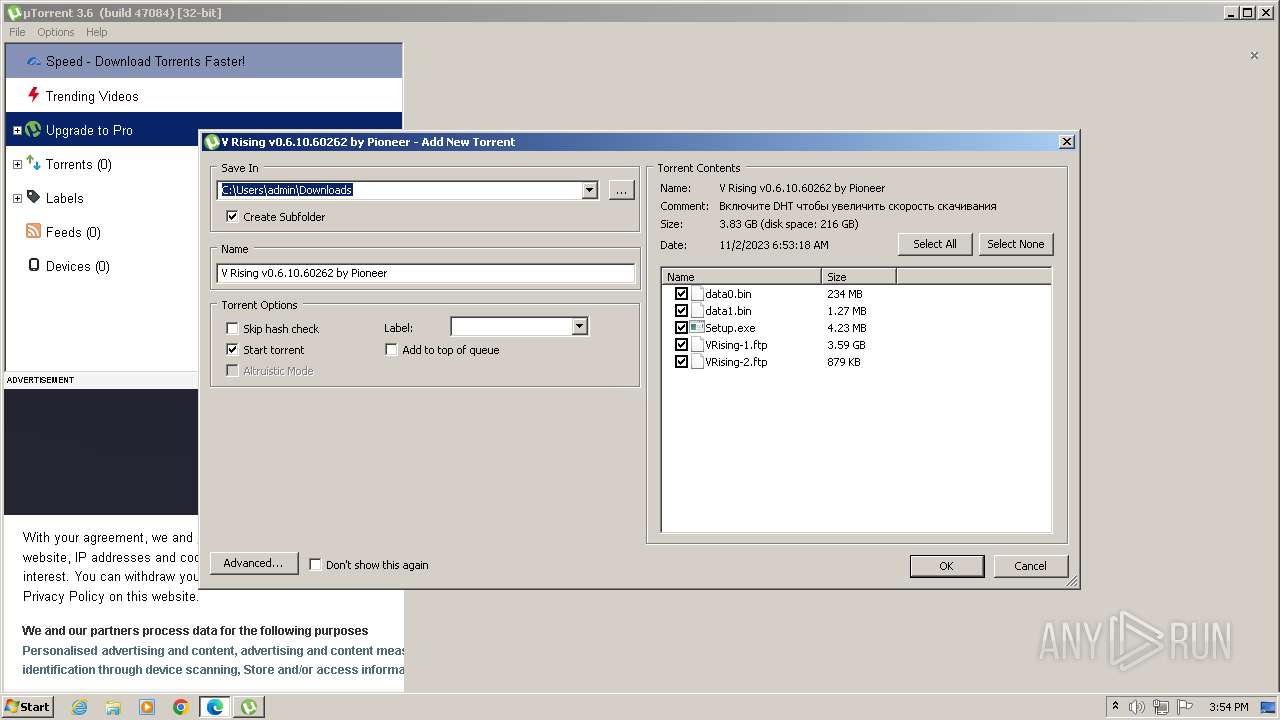Open the Start menu
This screenshot has width=1280, height=720.
(28, 707)
